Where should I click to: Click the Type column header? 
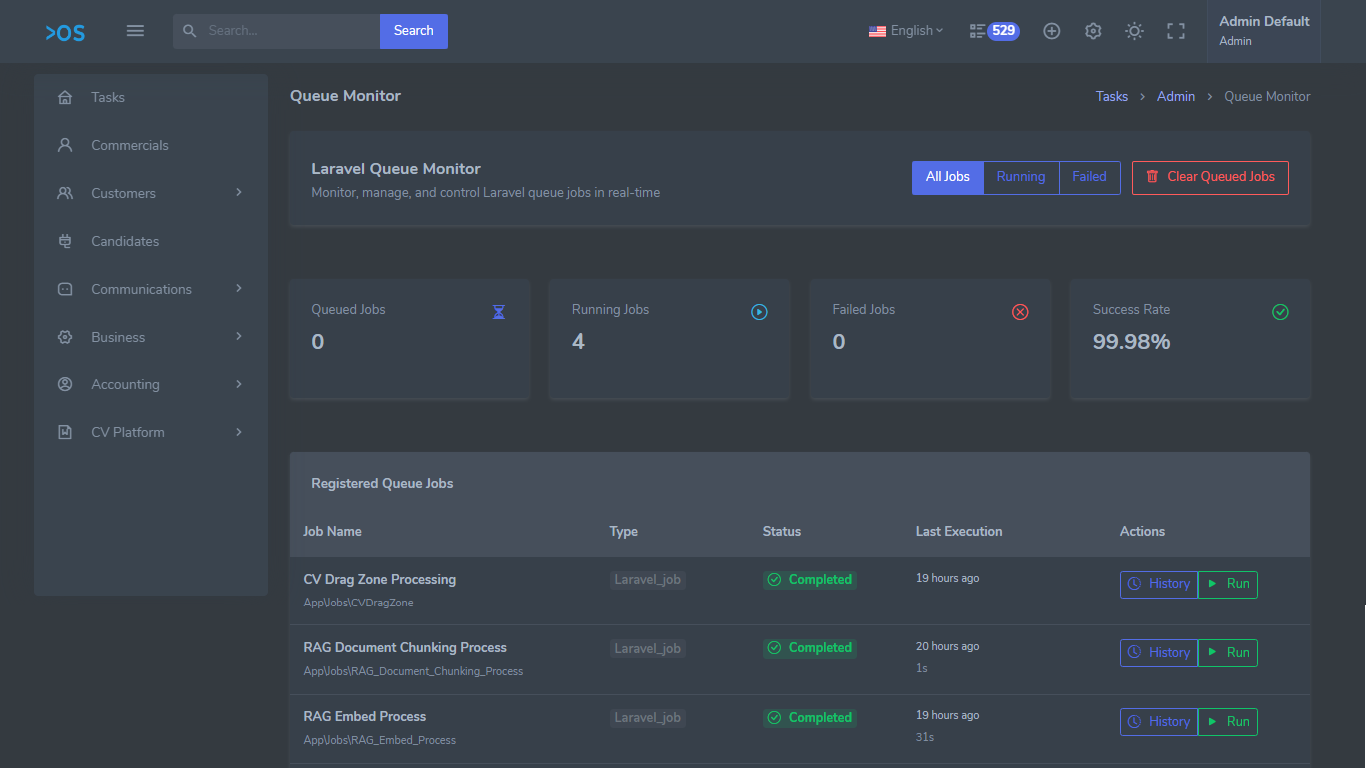point(624,531)
